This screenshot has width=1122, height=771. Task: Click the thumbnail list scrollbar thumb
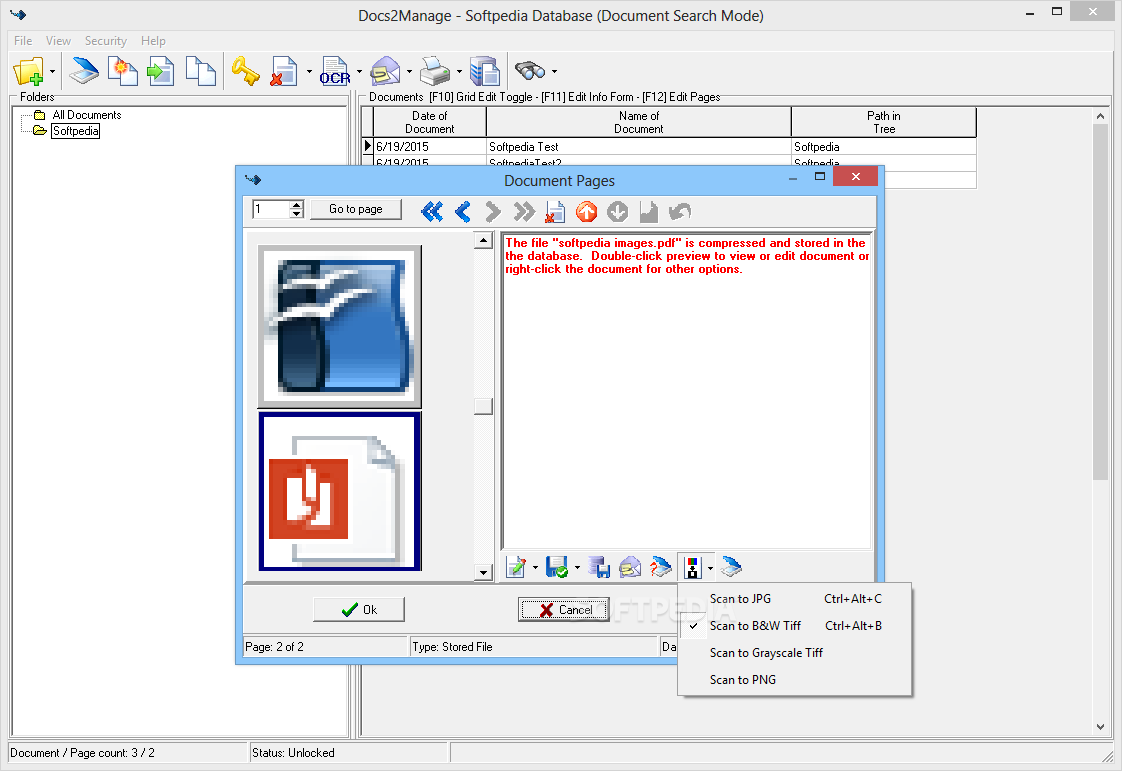tap(484, 406)
